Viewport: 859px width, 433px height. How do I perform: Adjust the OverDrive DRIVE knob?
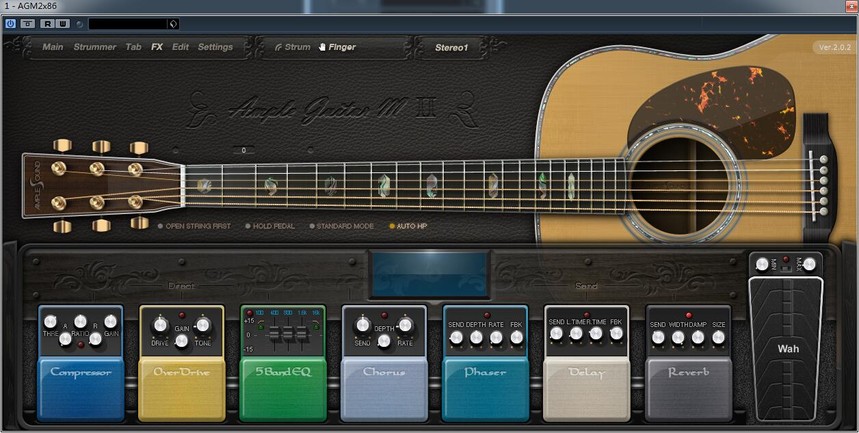coord(161,325)
